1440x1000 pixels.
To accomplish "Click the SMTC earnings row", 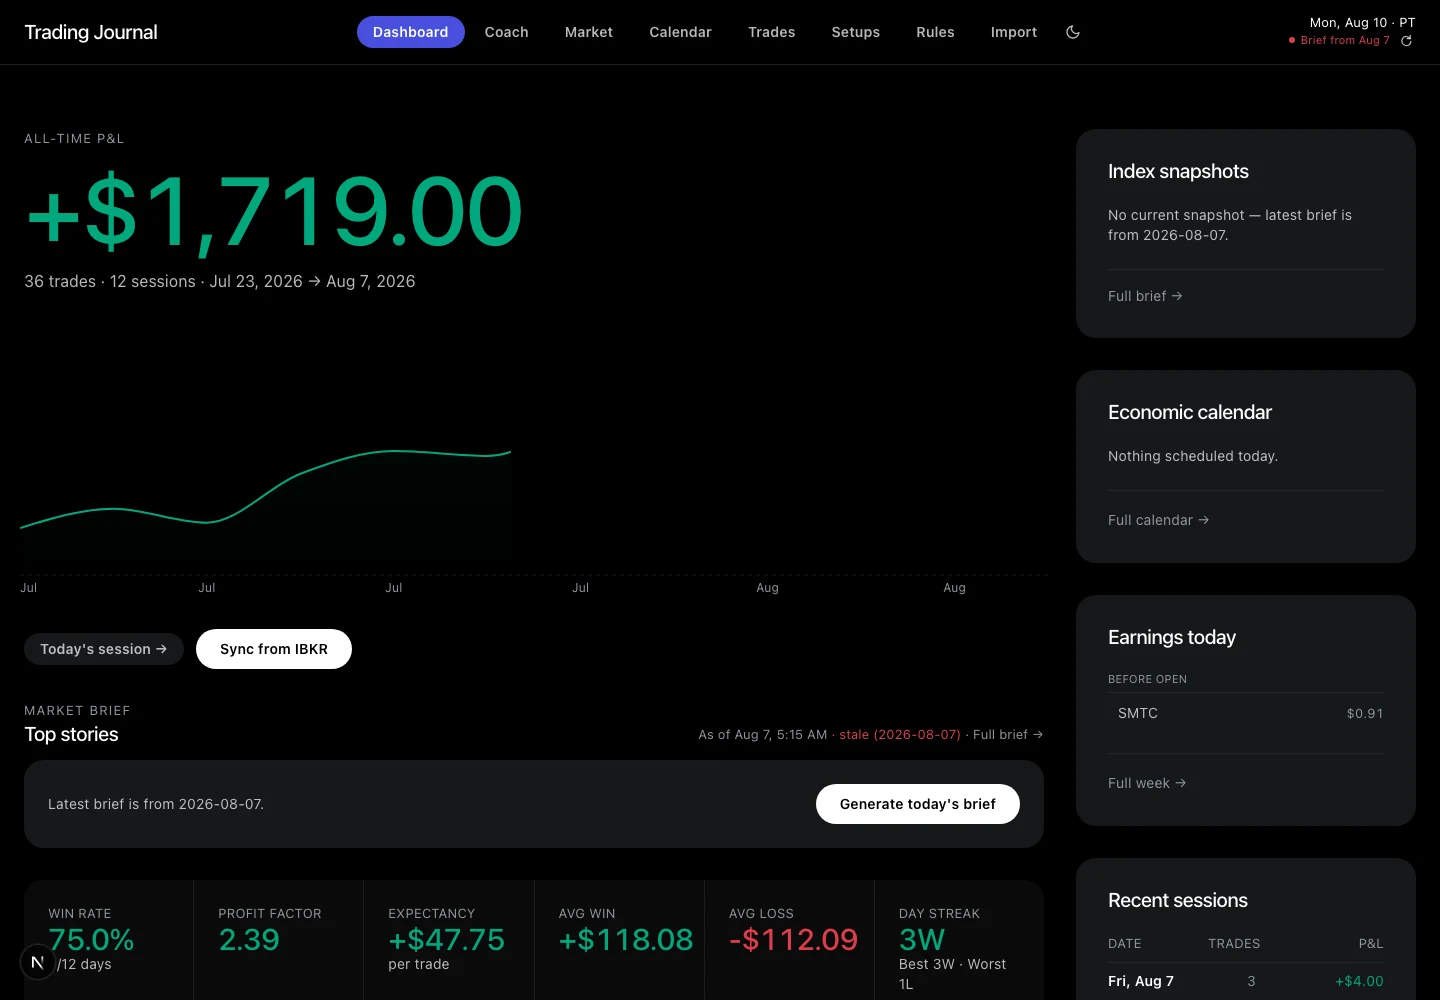I will click(1246, 713).
